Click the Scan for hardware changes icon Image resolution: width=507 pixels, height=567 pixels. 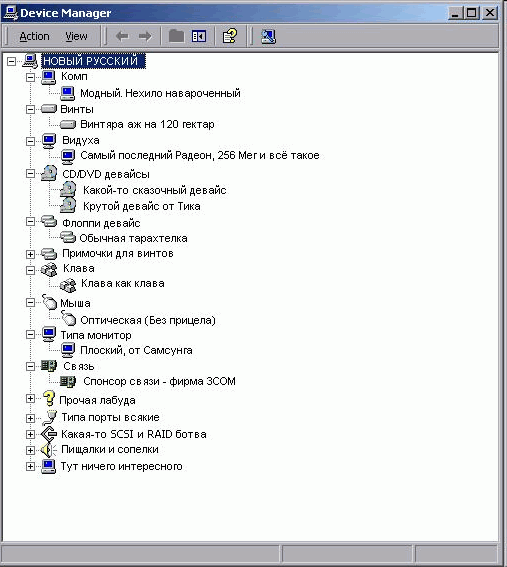(268, 37)
